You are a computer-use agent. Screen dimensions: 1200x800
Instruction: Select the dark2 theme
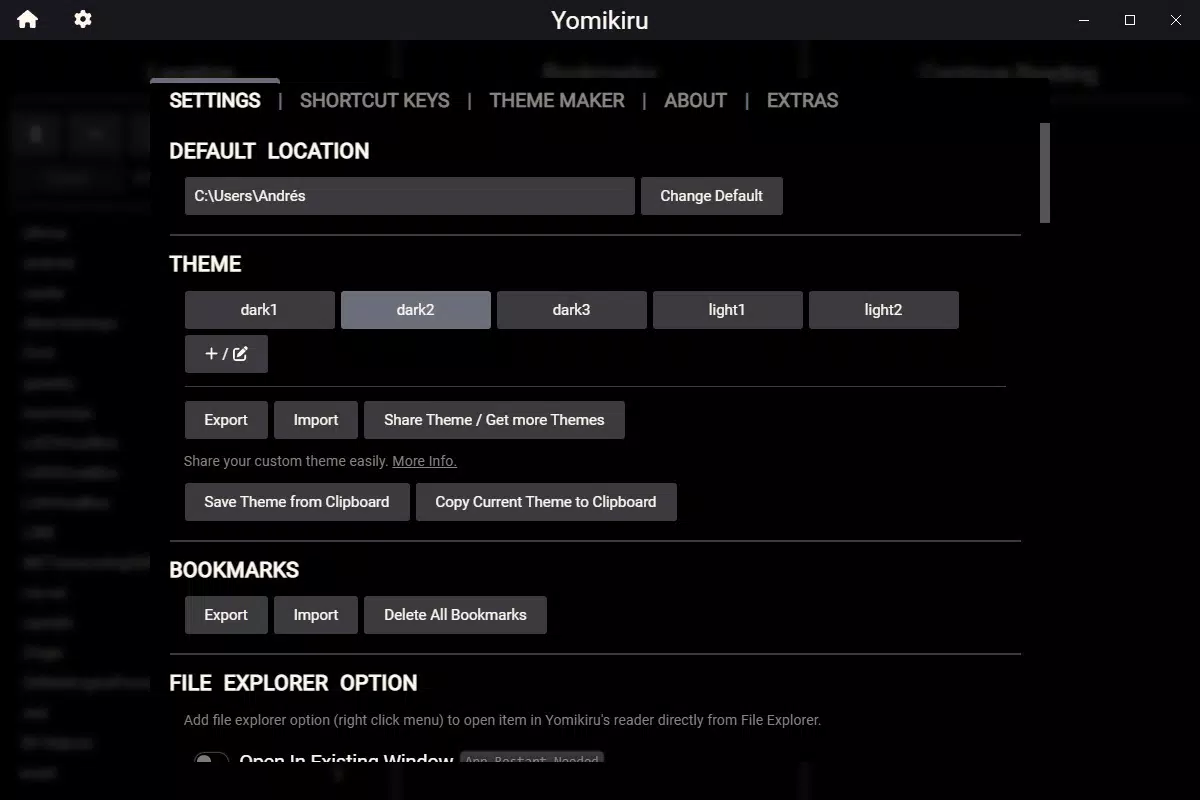(416, 310)
